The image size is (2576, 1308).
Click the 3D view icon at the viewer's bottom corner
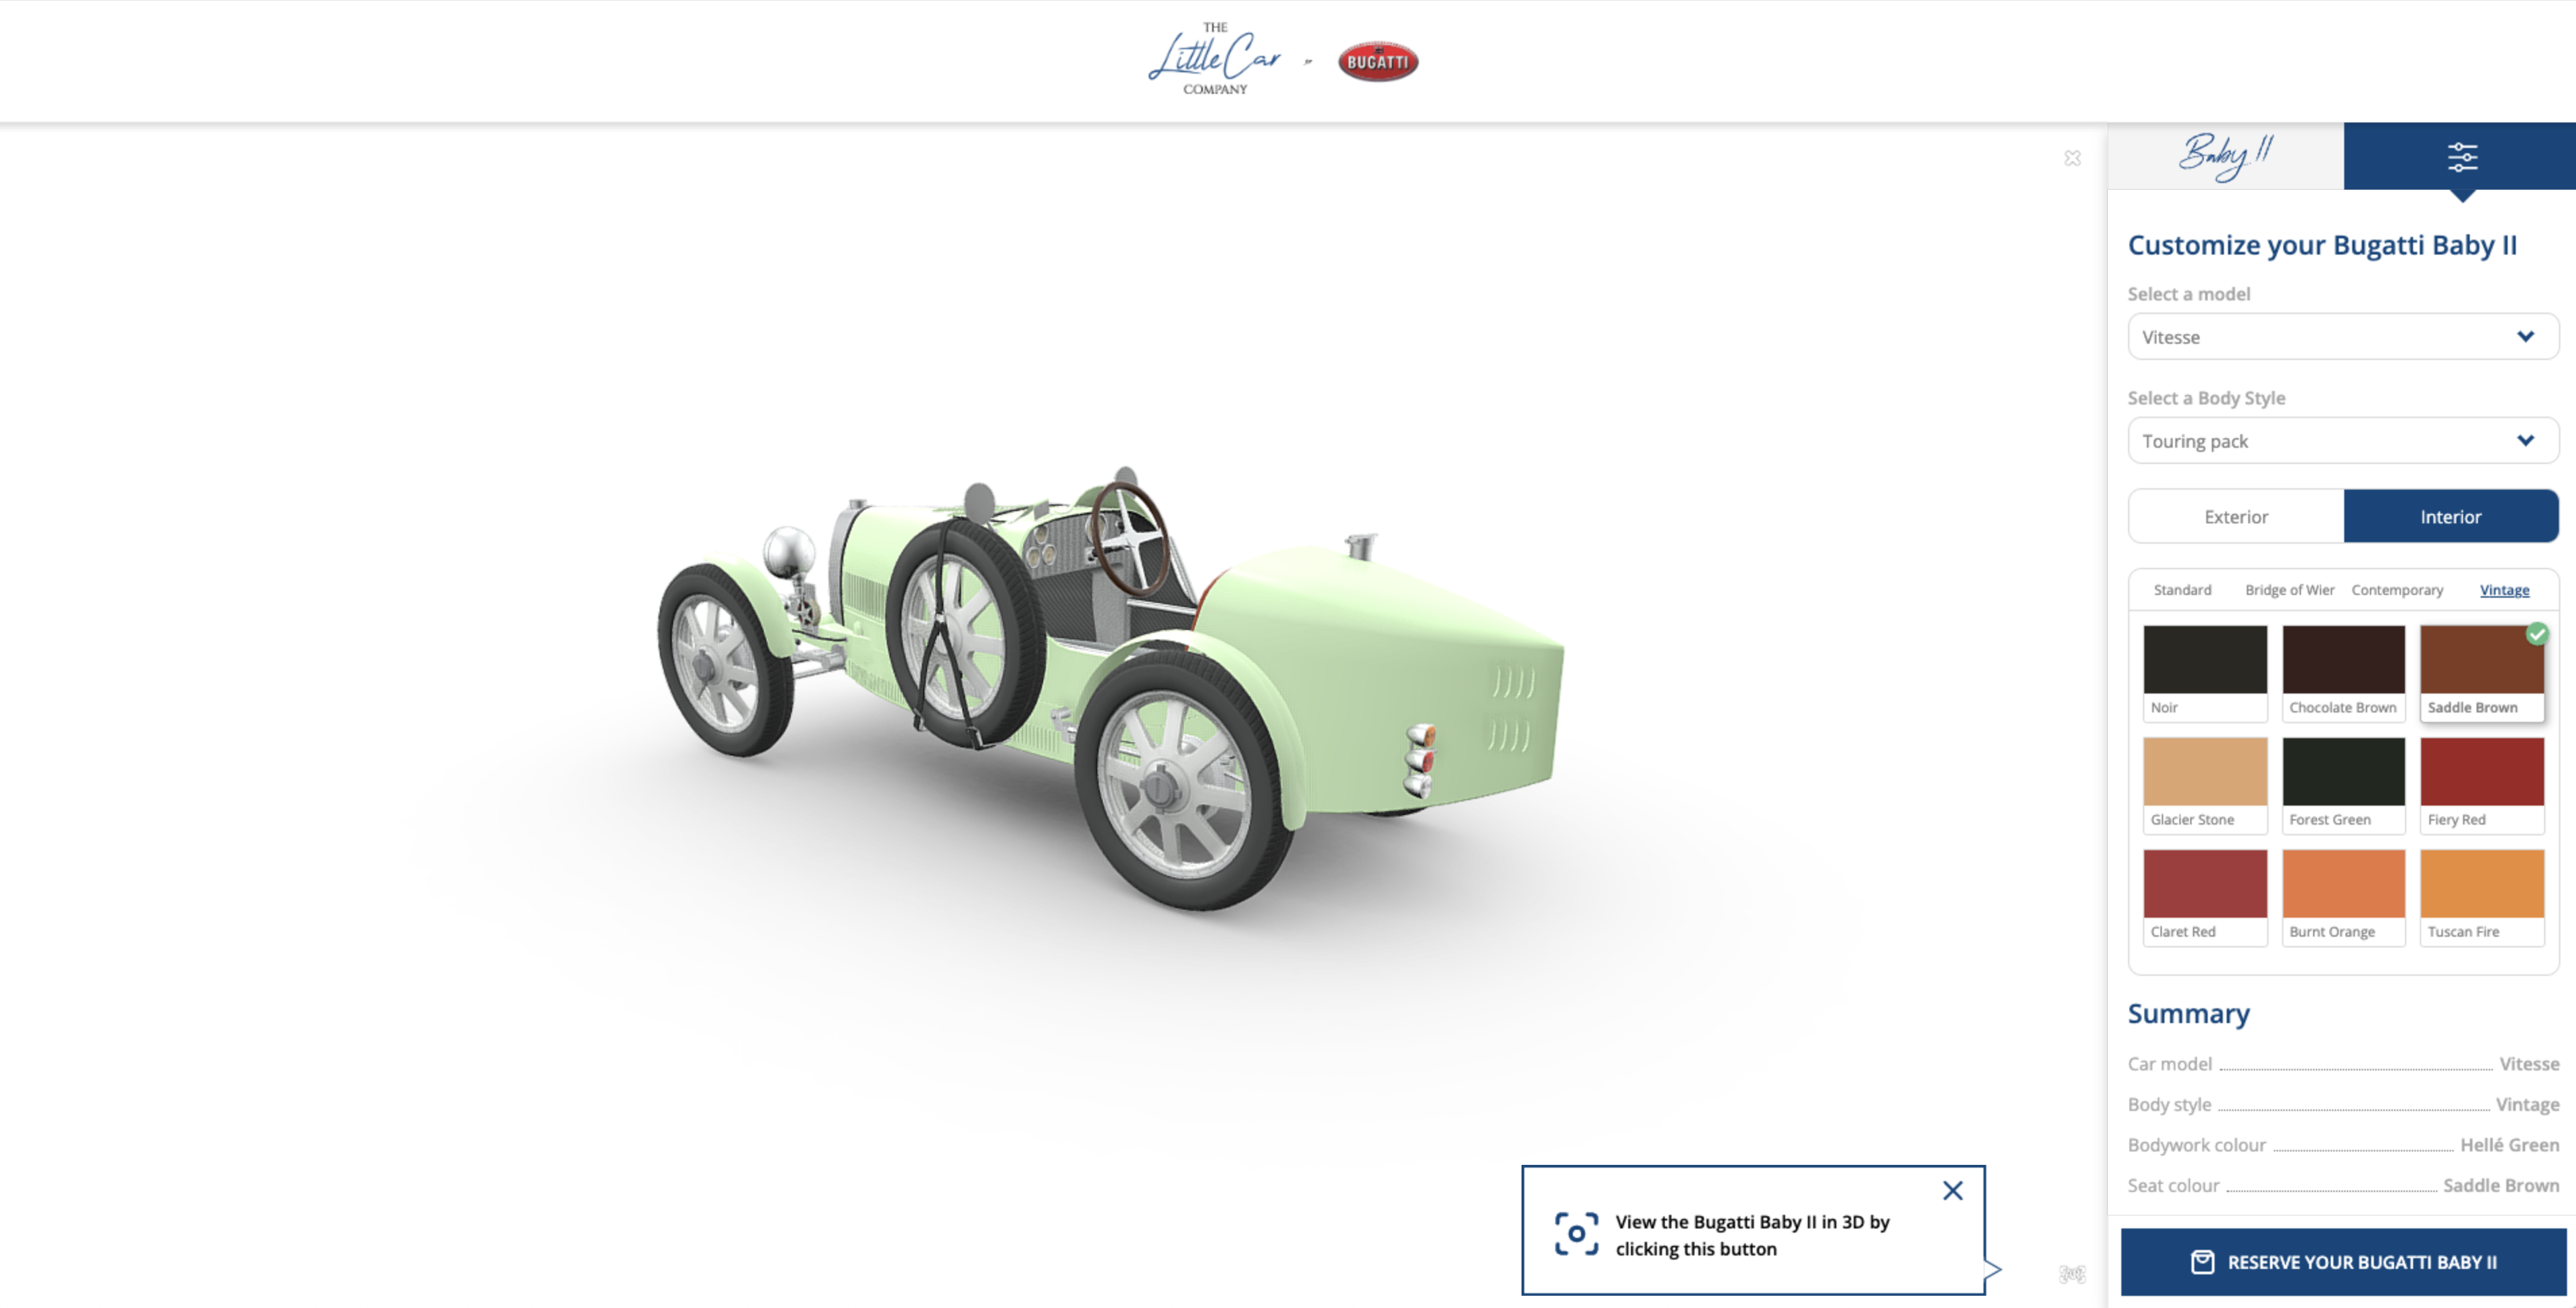(2072, 1273)
